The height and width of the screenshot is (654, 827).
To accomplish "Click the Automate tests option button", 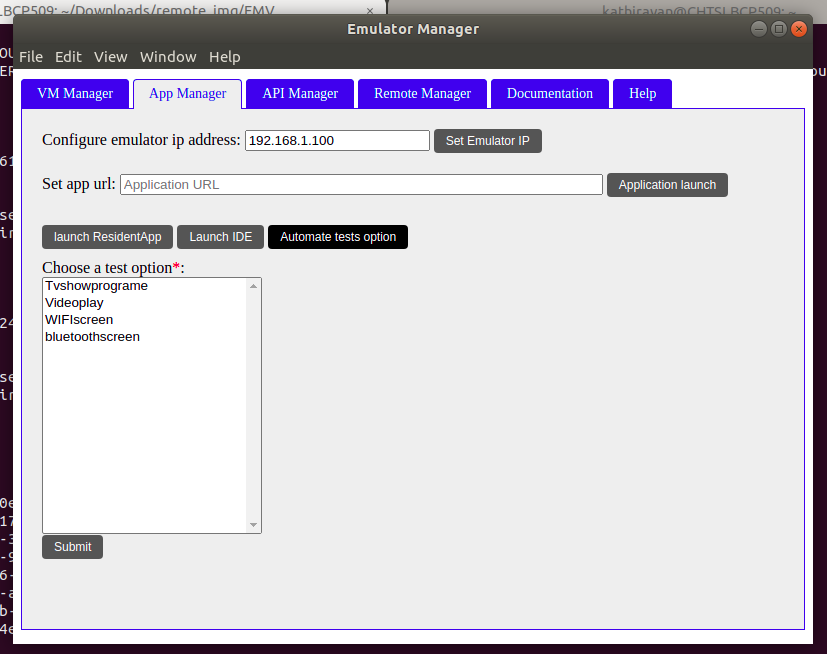I will click(338, 237).
